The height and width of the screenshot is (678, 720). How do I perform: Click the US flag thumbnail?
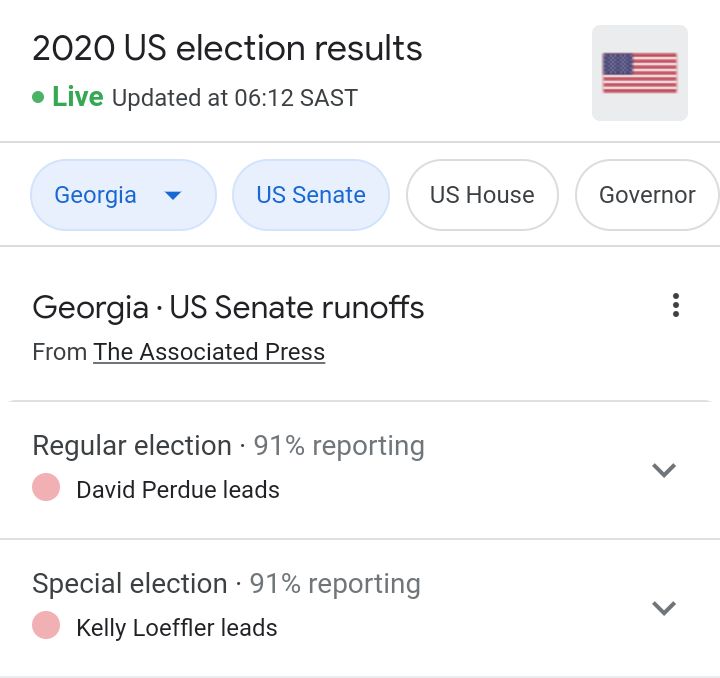click(639, 73)
